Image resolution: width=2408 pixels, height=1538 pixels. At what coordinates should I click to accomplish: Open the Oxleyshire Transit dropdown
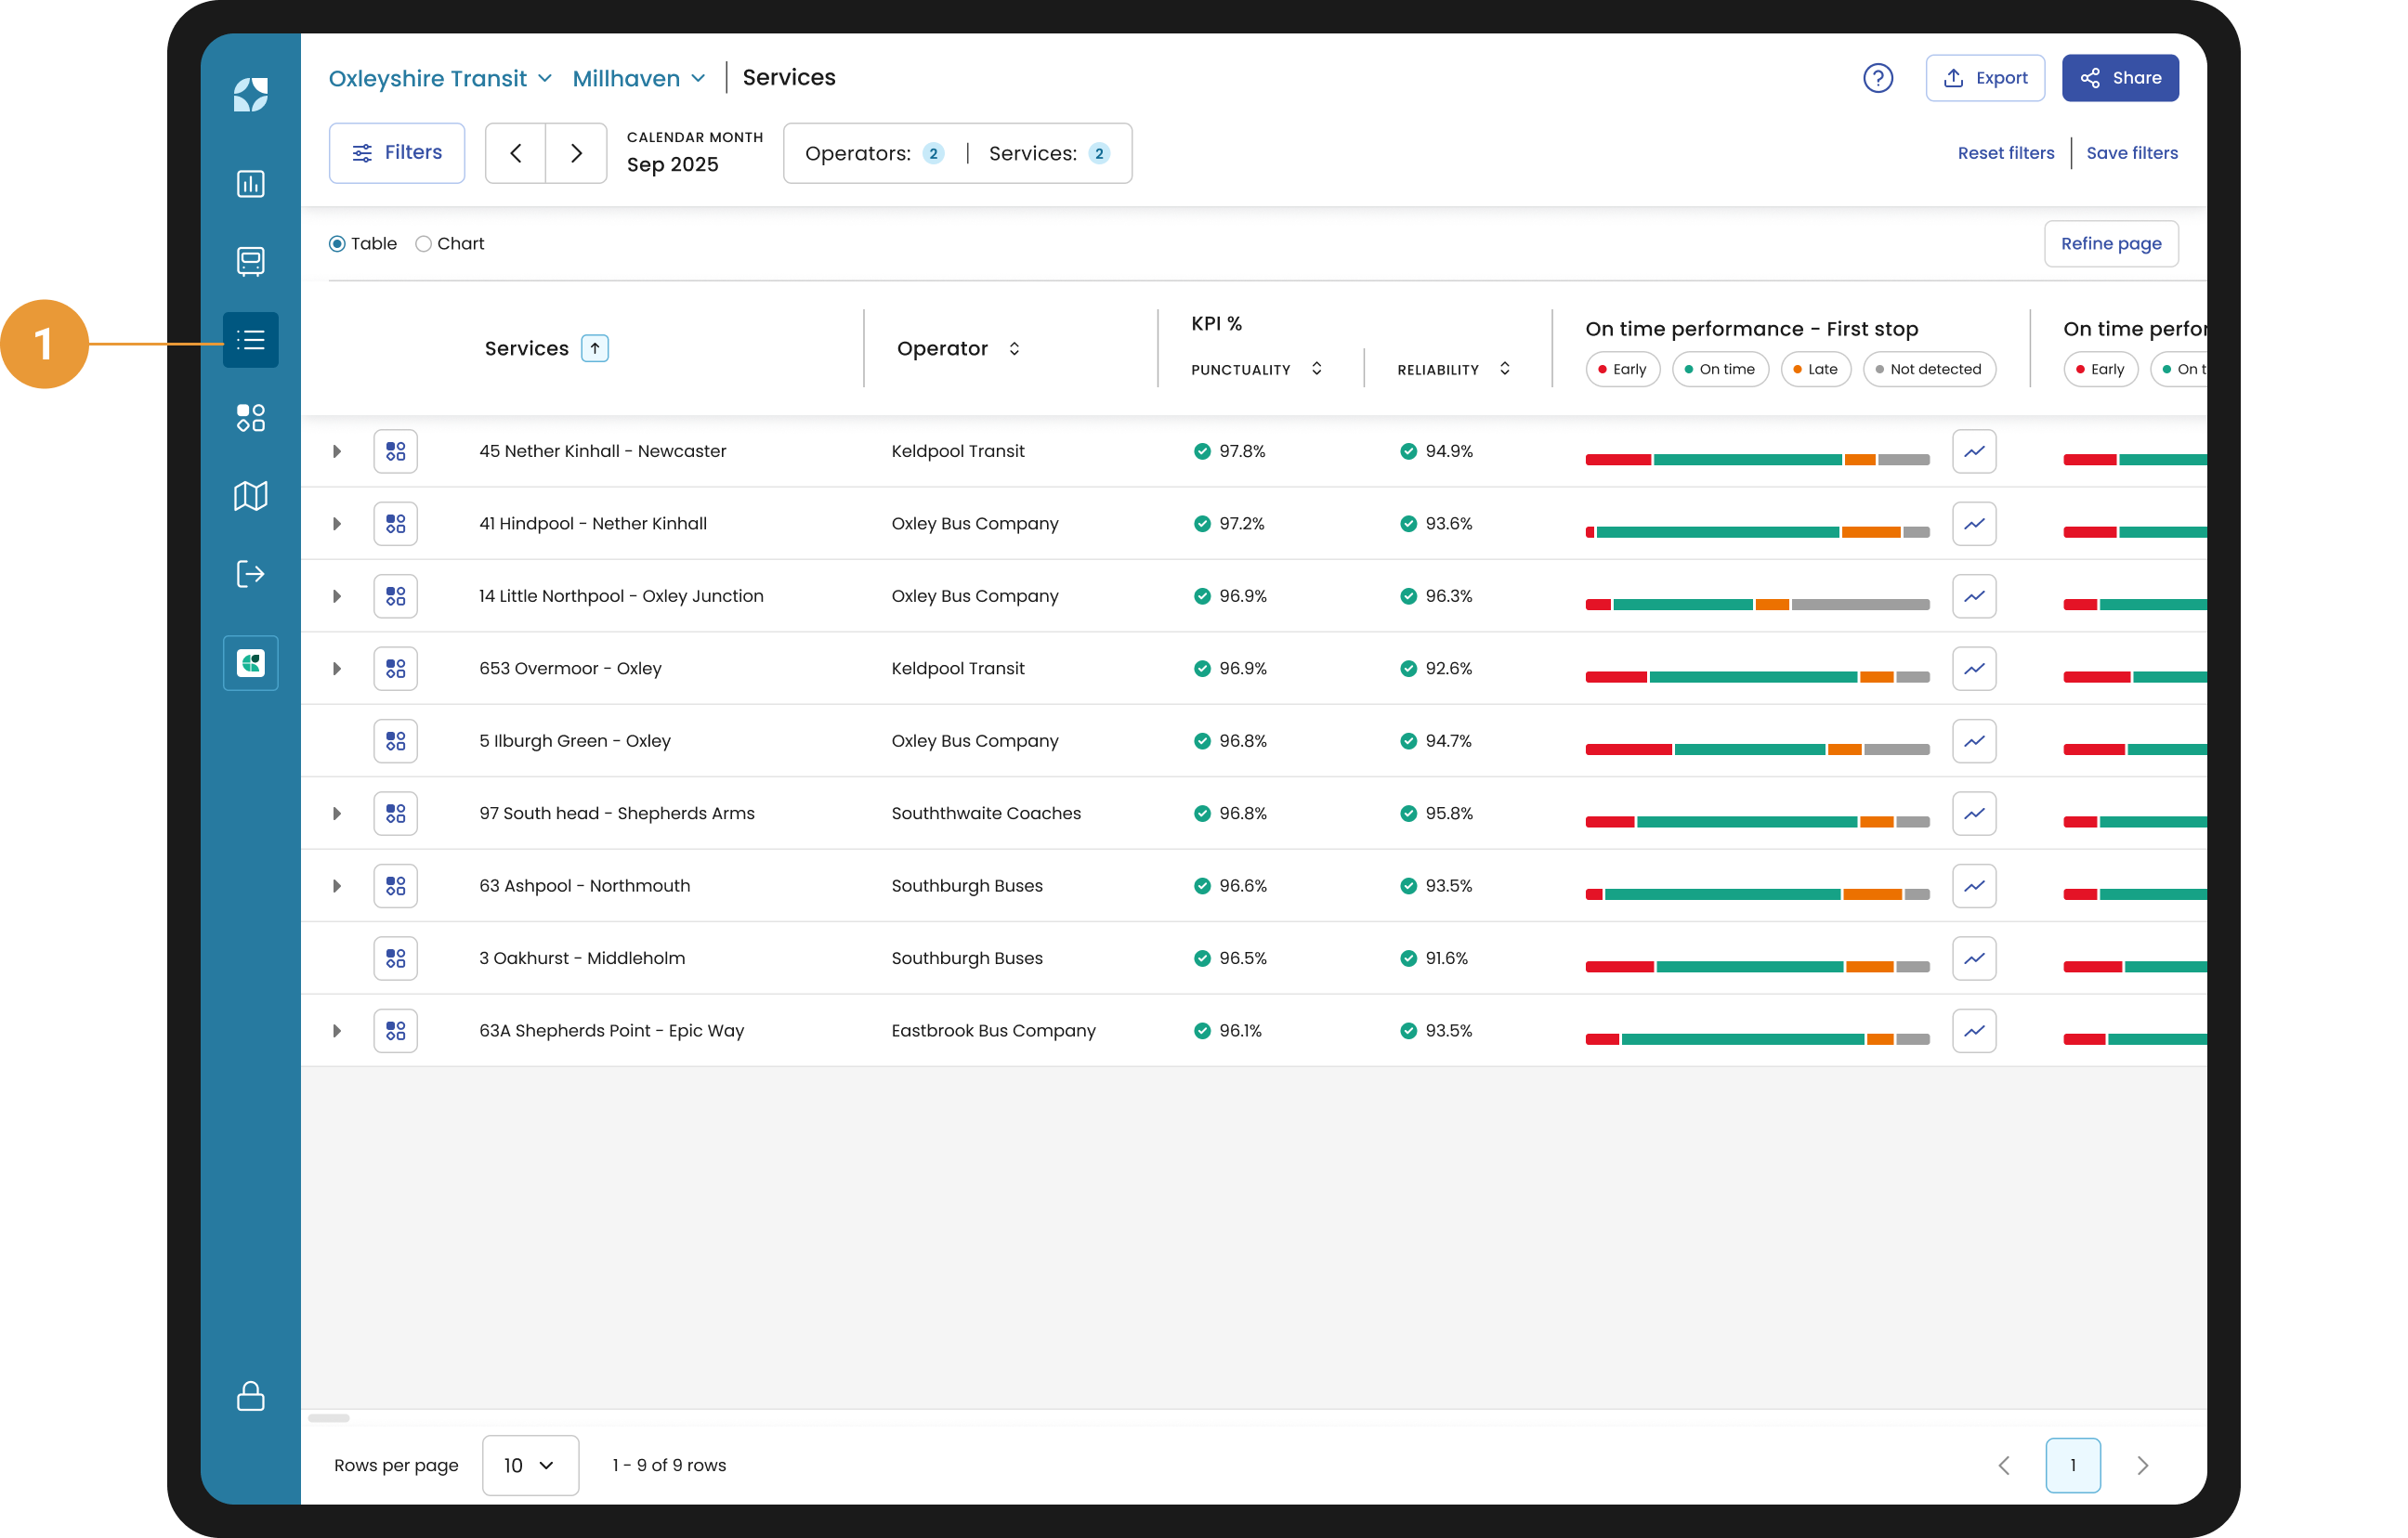[x=440, y=78]
